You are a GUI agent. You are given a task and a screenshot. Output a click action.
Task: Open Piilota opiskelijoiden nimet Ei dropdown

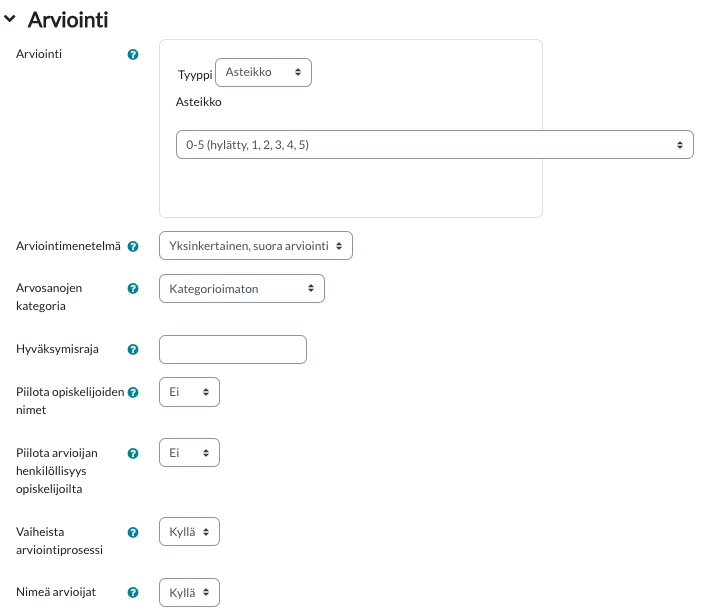[x=189, y=392]
